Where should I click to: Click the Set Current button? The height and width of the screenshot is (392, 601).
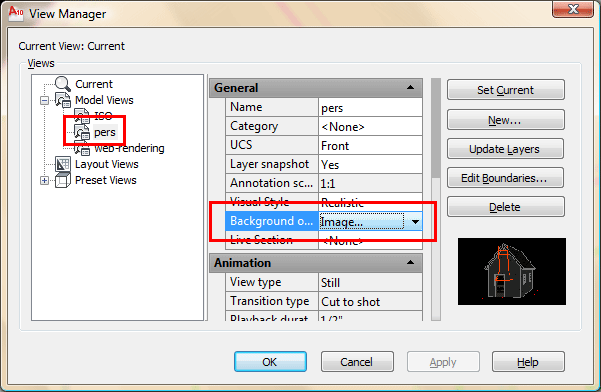click(506, 90)
